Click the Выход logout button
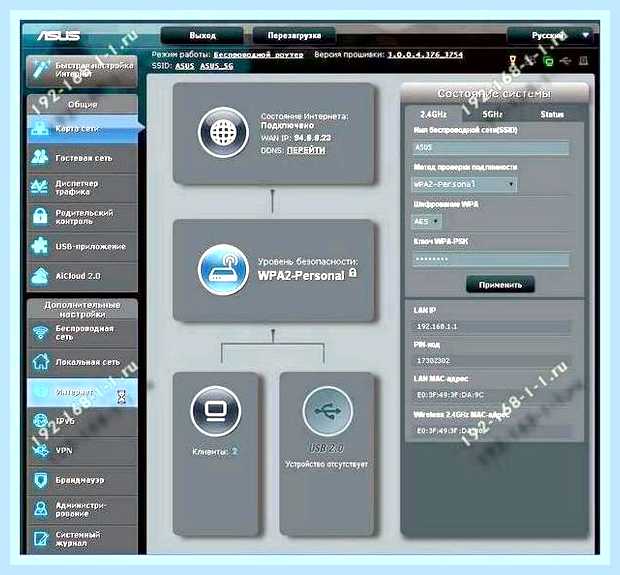 point(202,36)
